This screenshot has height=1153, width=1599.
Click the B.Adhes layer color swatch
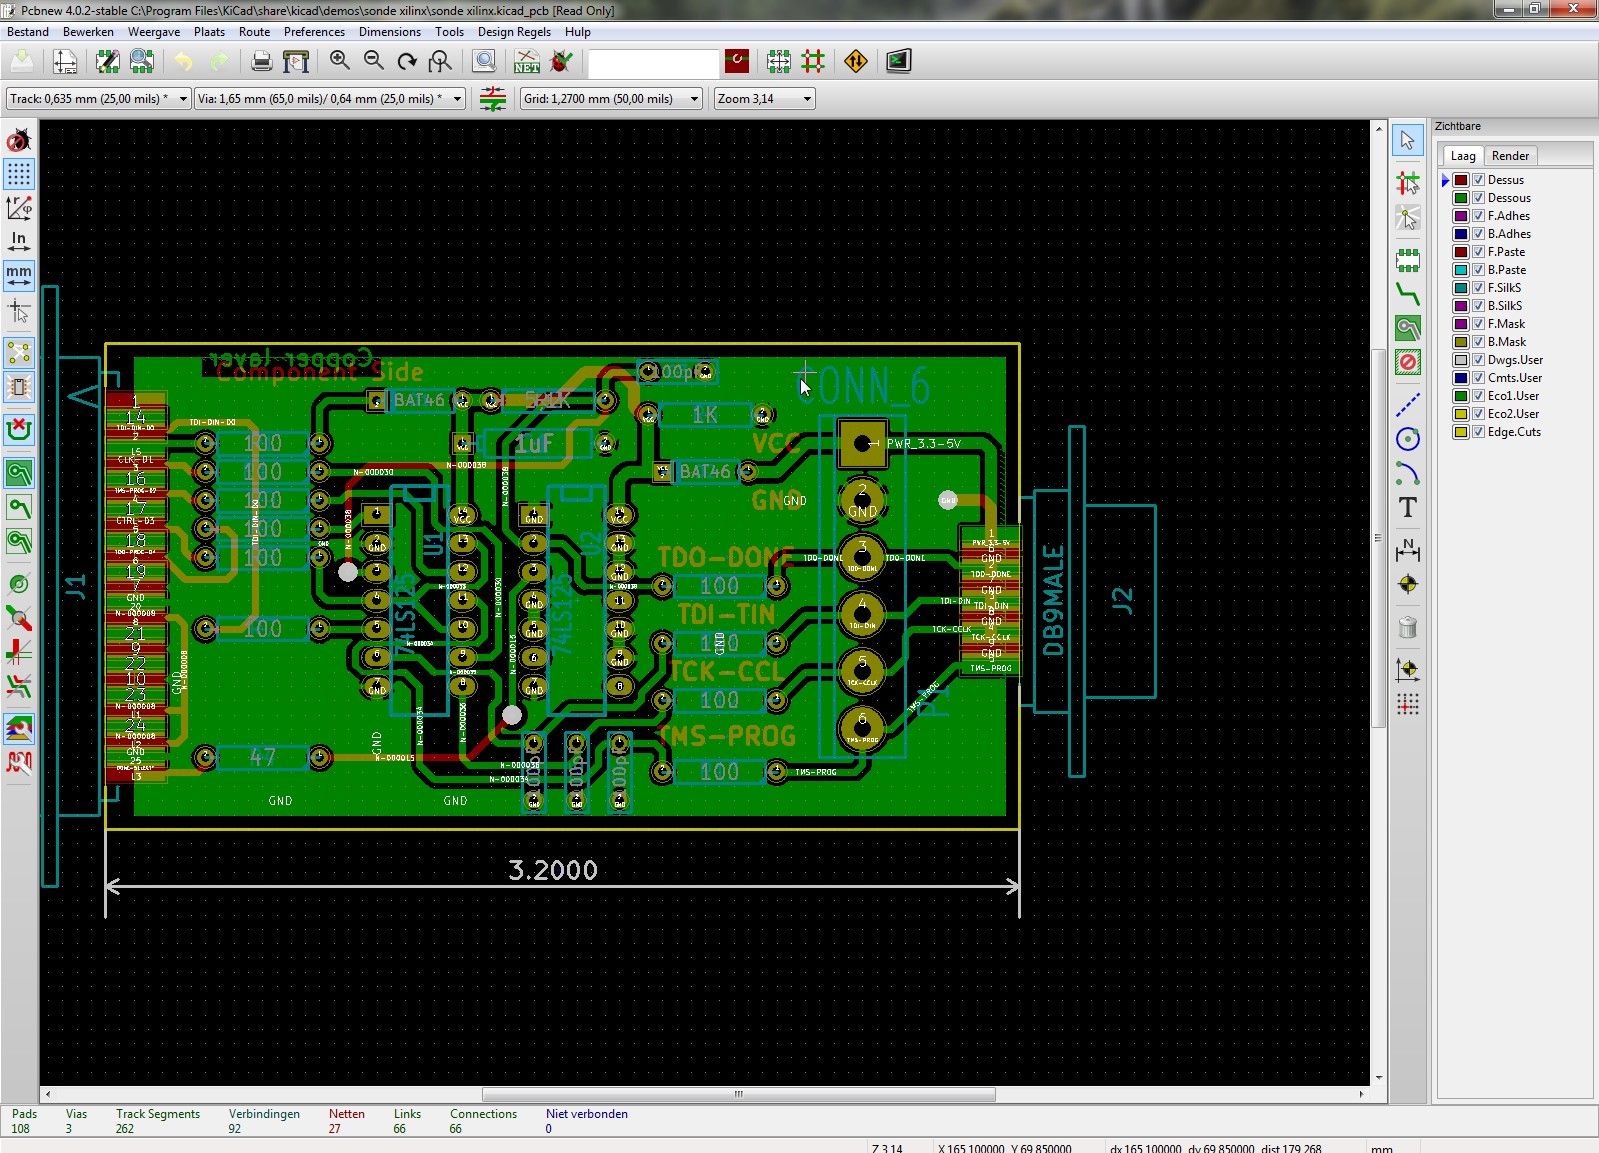click(1461, 234)
